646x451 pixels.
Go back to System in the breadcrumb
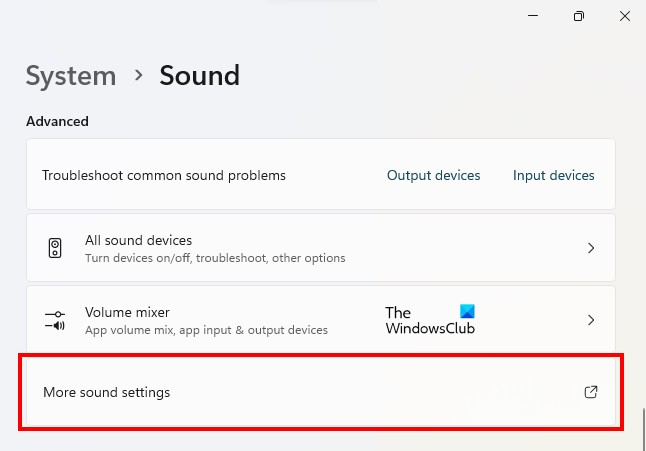[x=70, y=75]
